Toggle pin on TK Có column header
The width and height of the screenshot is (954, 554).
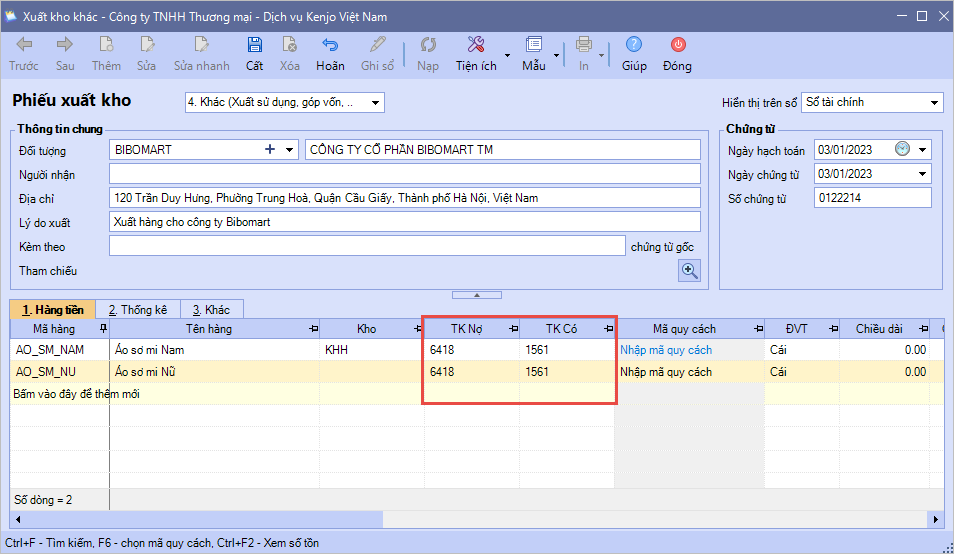(x=608, y=329)
